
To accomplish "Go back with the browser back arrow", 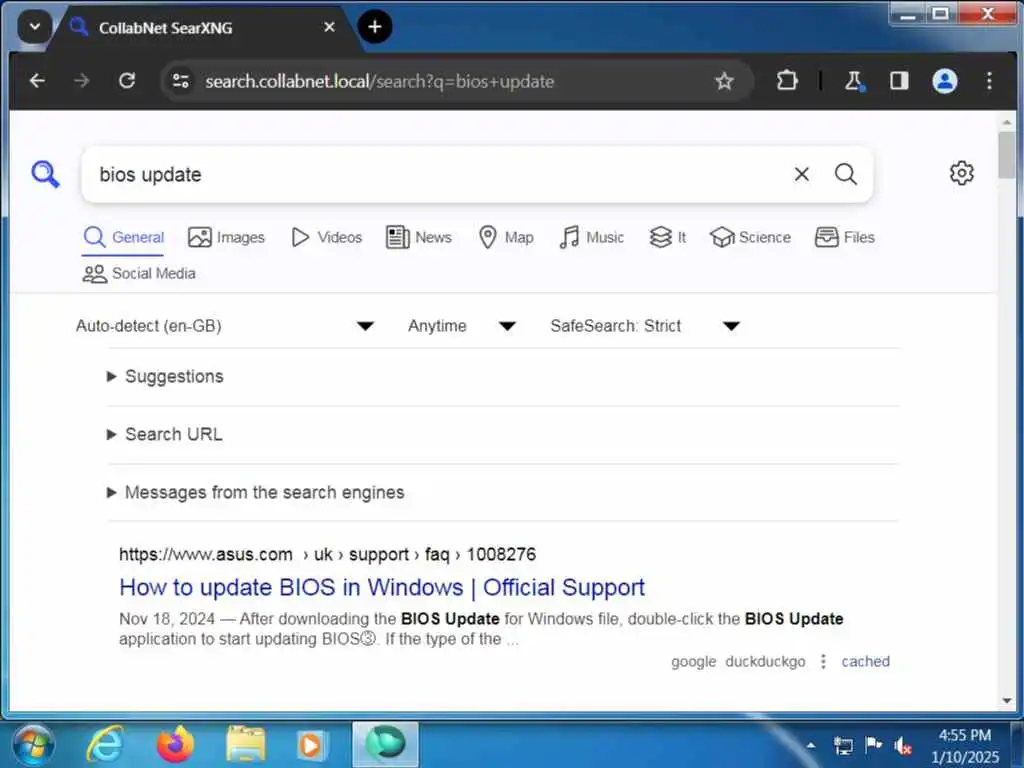I will 37,81.
